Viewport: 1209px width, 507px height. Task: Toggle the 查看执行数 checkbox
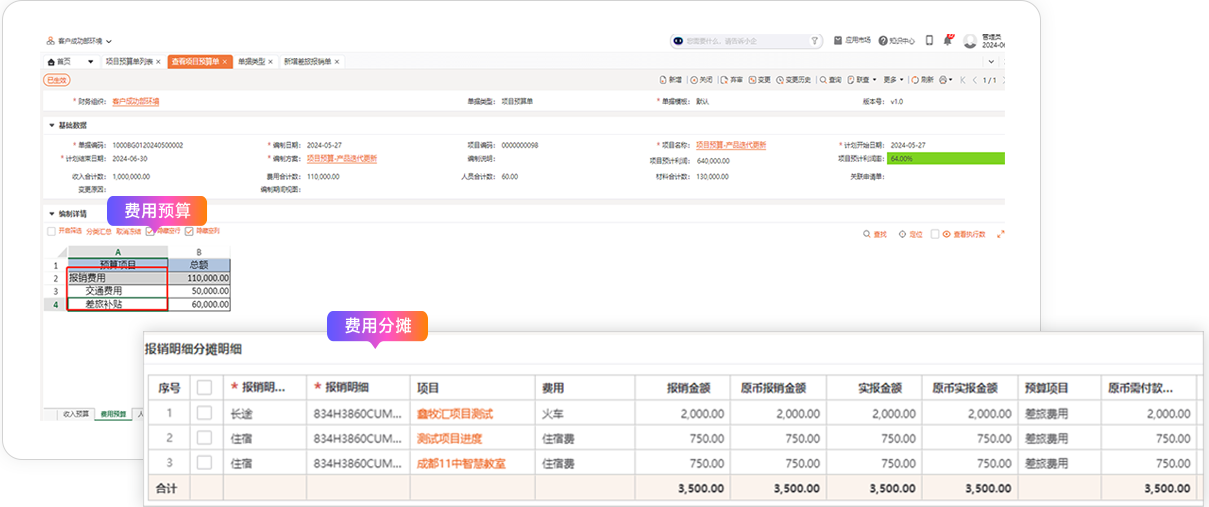coord(935,234)
